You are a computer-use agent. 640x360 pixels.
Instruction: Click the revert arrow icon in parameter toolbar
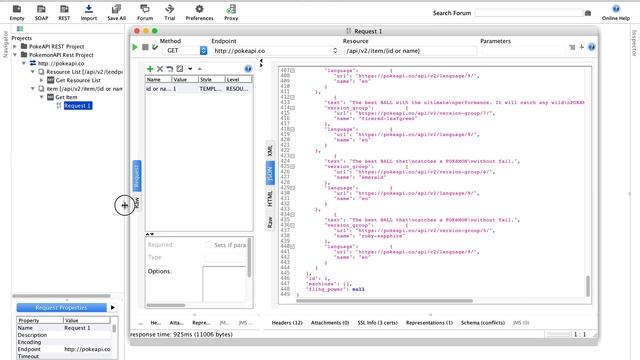point(170,69)
